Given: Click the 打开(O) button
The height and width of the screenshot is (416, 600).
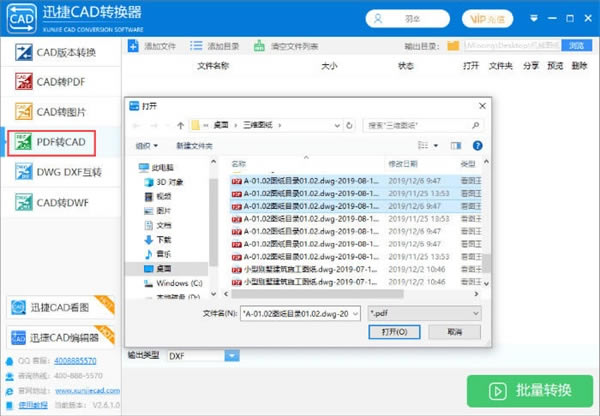Looking at the screenshot, I should pos(394,332).
